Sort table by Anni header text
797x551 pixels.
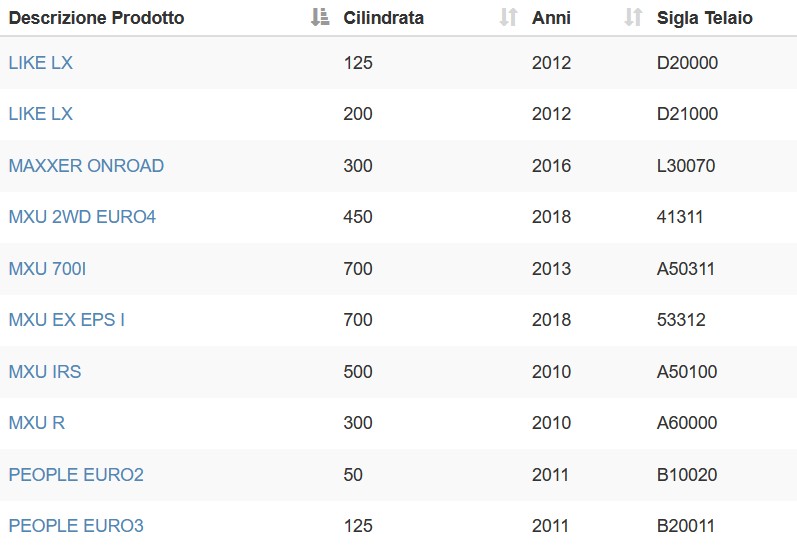551,18
